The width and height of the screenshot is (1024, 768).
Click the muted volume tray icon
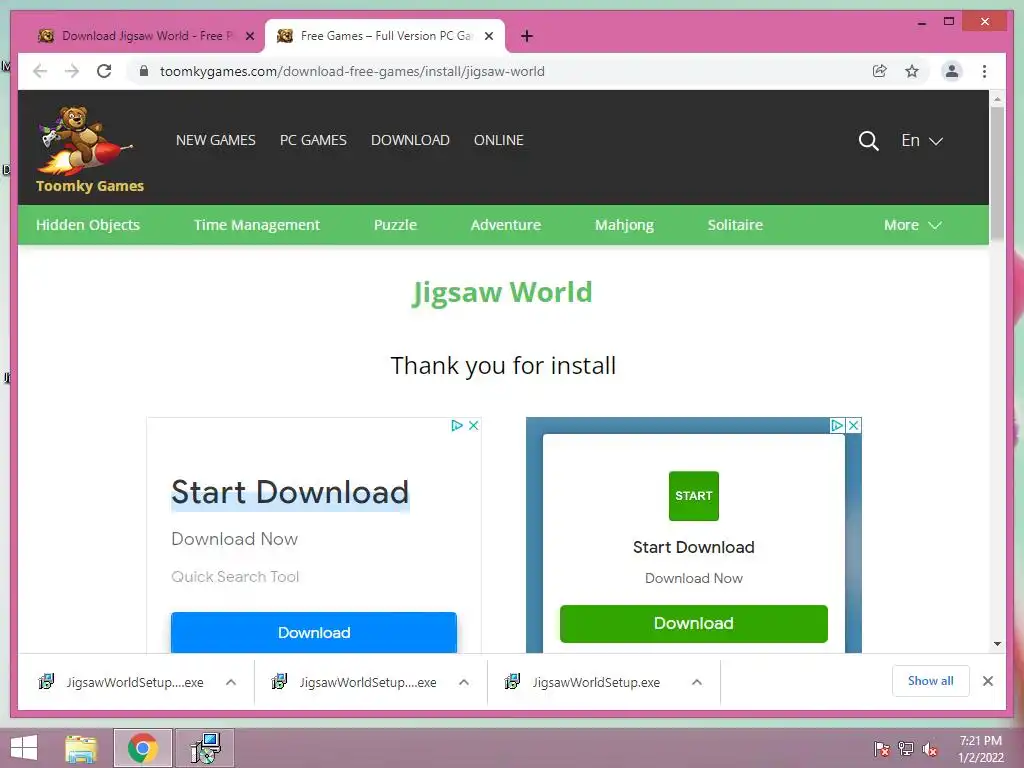930,749
